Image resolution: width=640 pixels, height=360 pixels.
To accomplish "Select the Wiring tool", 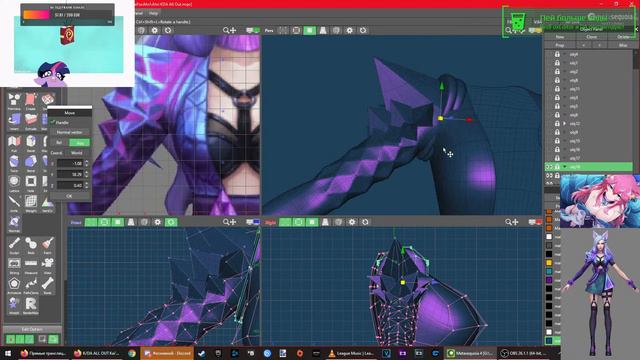I will pos(14,265).
